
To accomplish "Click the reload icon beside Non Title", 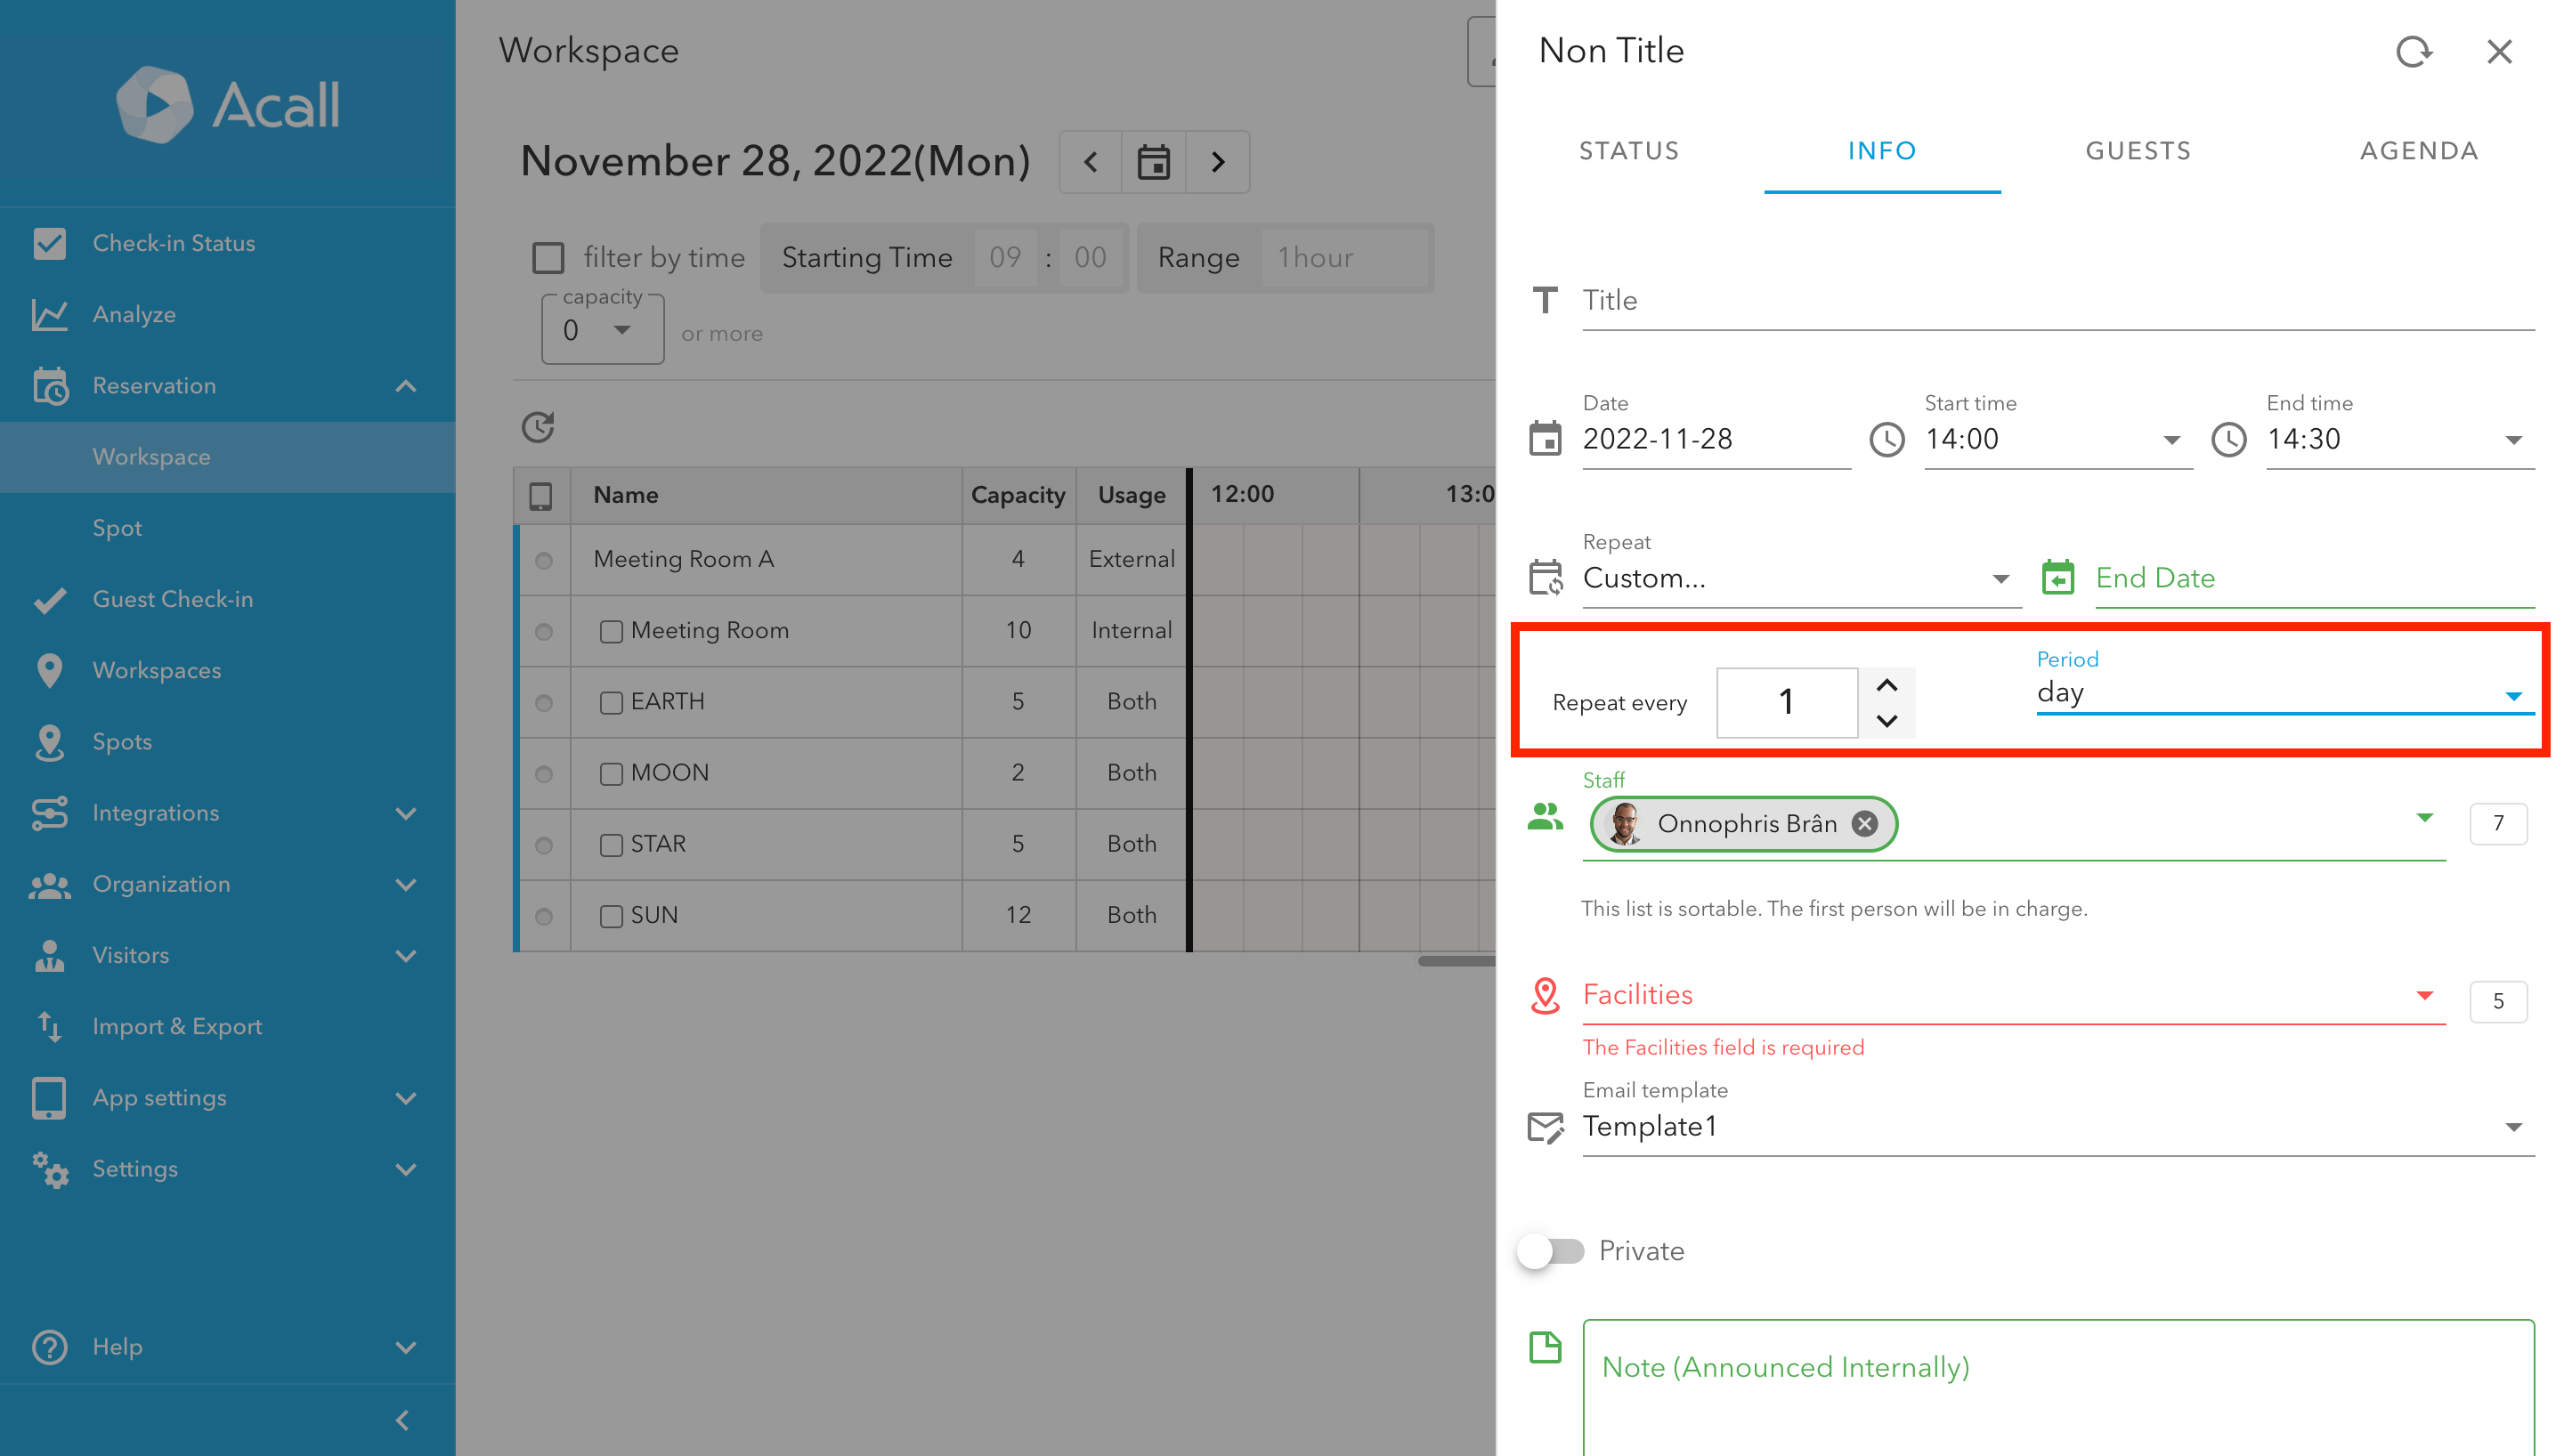I will click(2413, 52).
